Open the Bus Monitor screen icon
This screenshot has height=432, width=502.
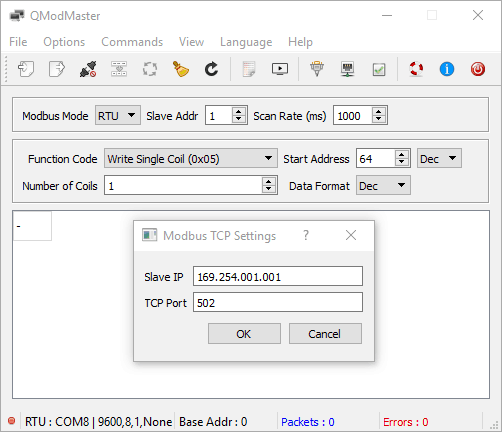[x=280, y=69]
